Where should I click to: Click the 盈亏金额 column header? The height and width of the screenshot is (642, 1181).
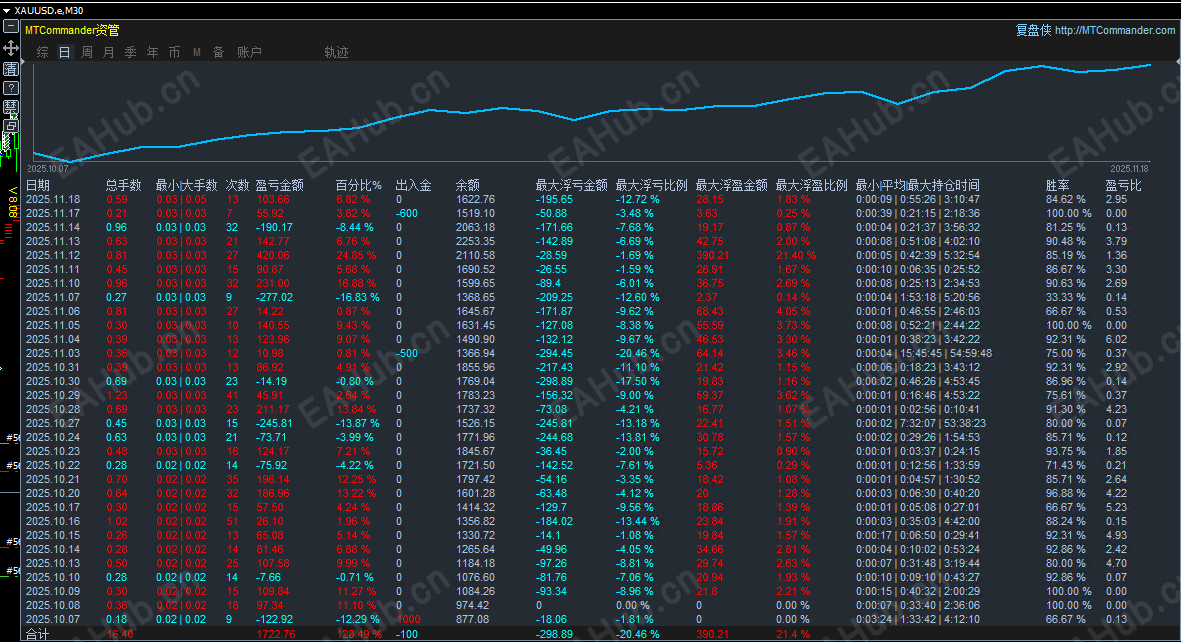279,185
